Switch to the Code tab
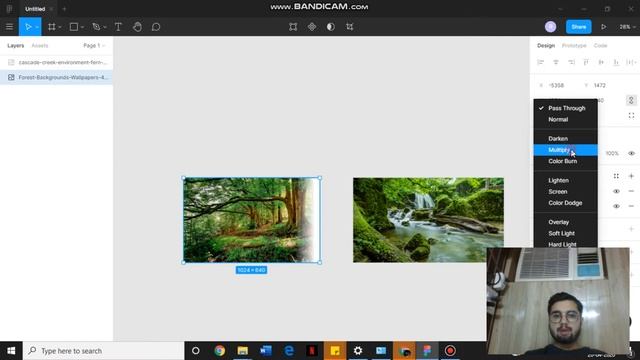 coord(600,46)
